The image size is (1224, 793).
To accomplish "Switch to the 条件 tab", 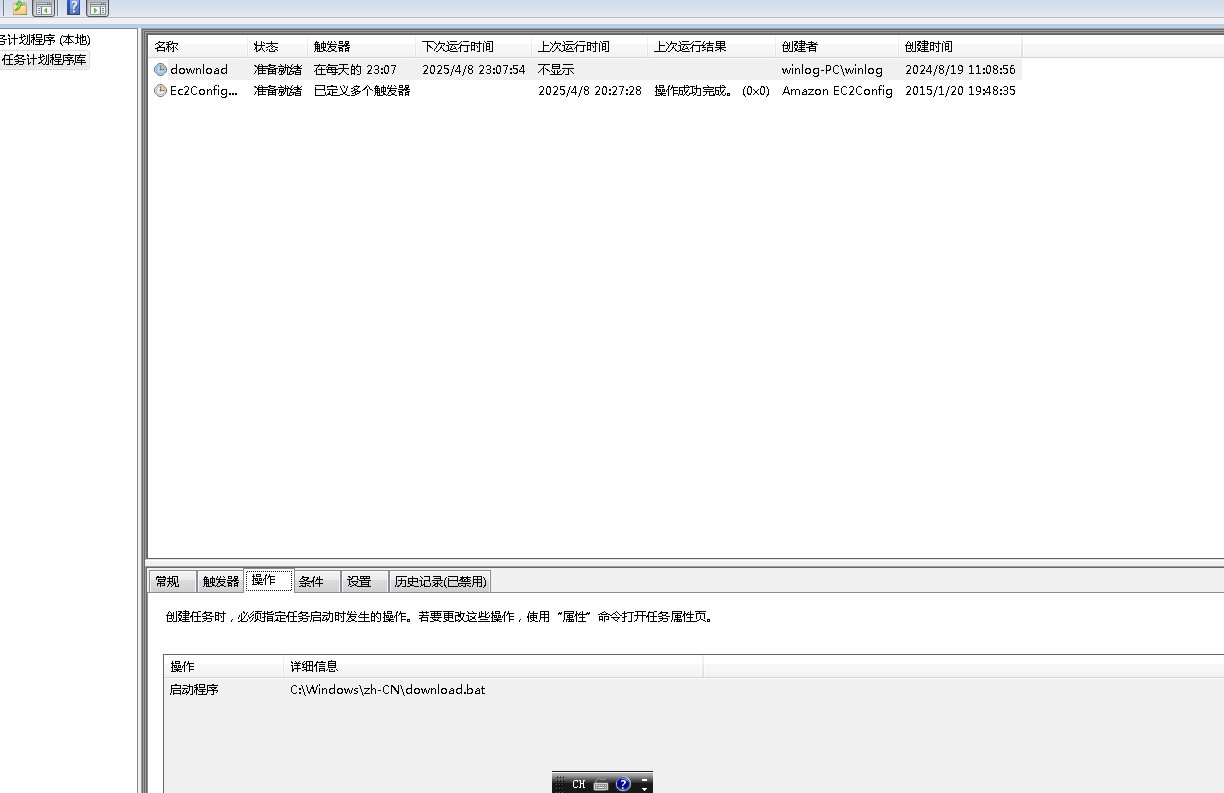I will [x=311, y=582].
